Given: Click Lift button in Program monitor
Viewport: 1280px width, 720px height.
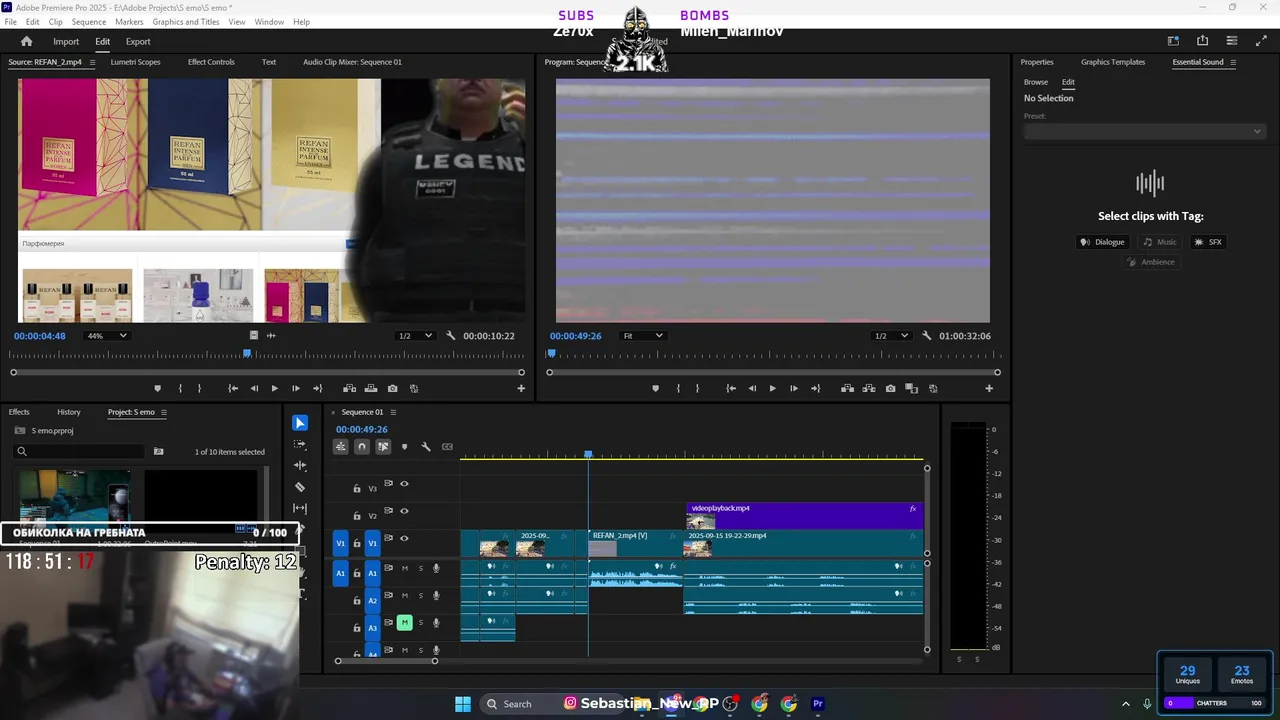Looking at the screenshot, I should (x=847, y=388).
